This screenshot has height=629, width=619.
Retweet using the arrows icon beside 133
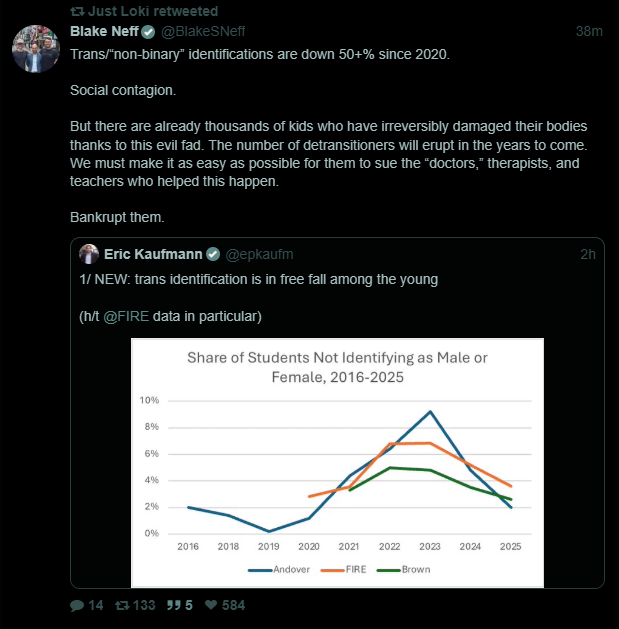point(122,605)
